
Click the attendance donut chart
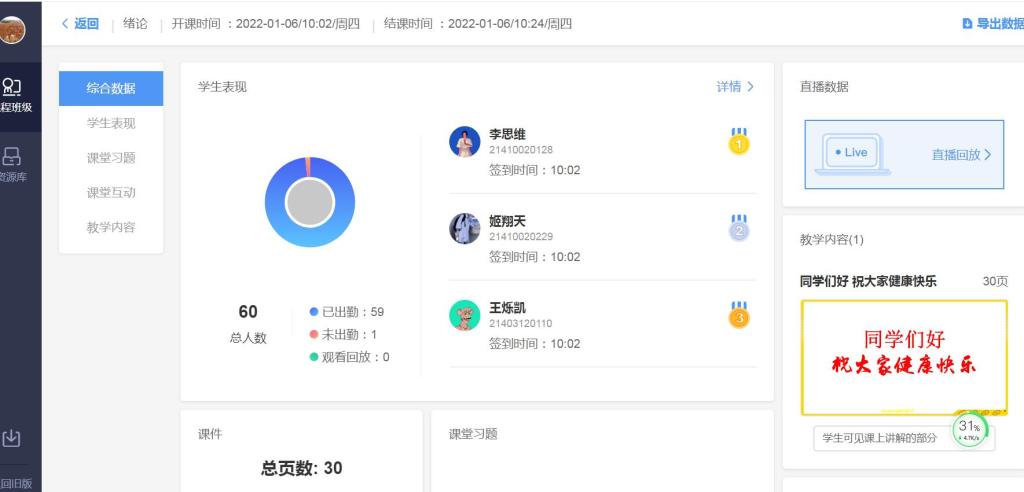coord(309,202)
